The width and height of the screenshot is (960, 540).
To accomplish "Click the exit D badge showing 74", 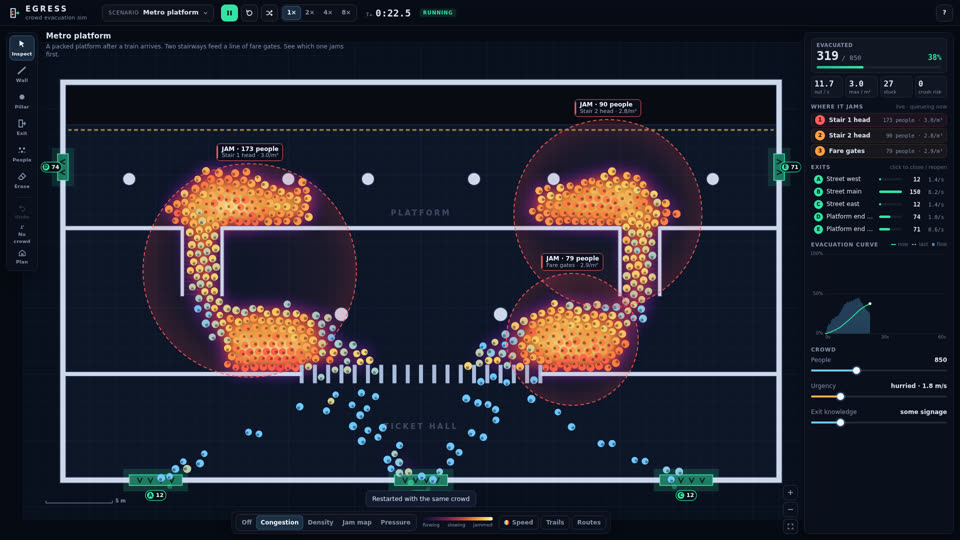I will 51,167.
